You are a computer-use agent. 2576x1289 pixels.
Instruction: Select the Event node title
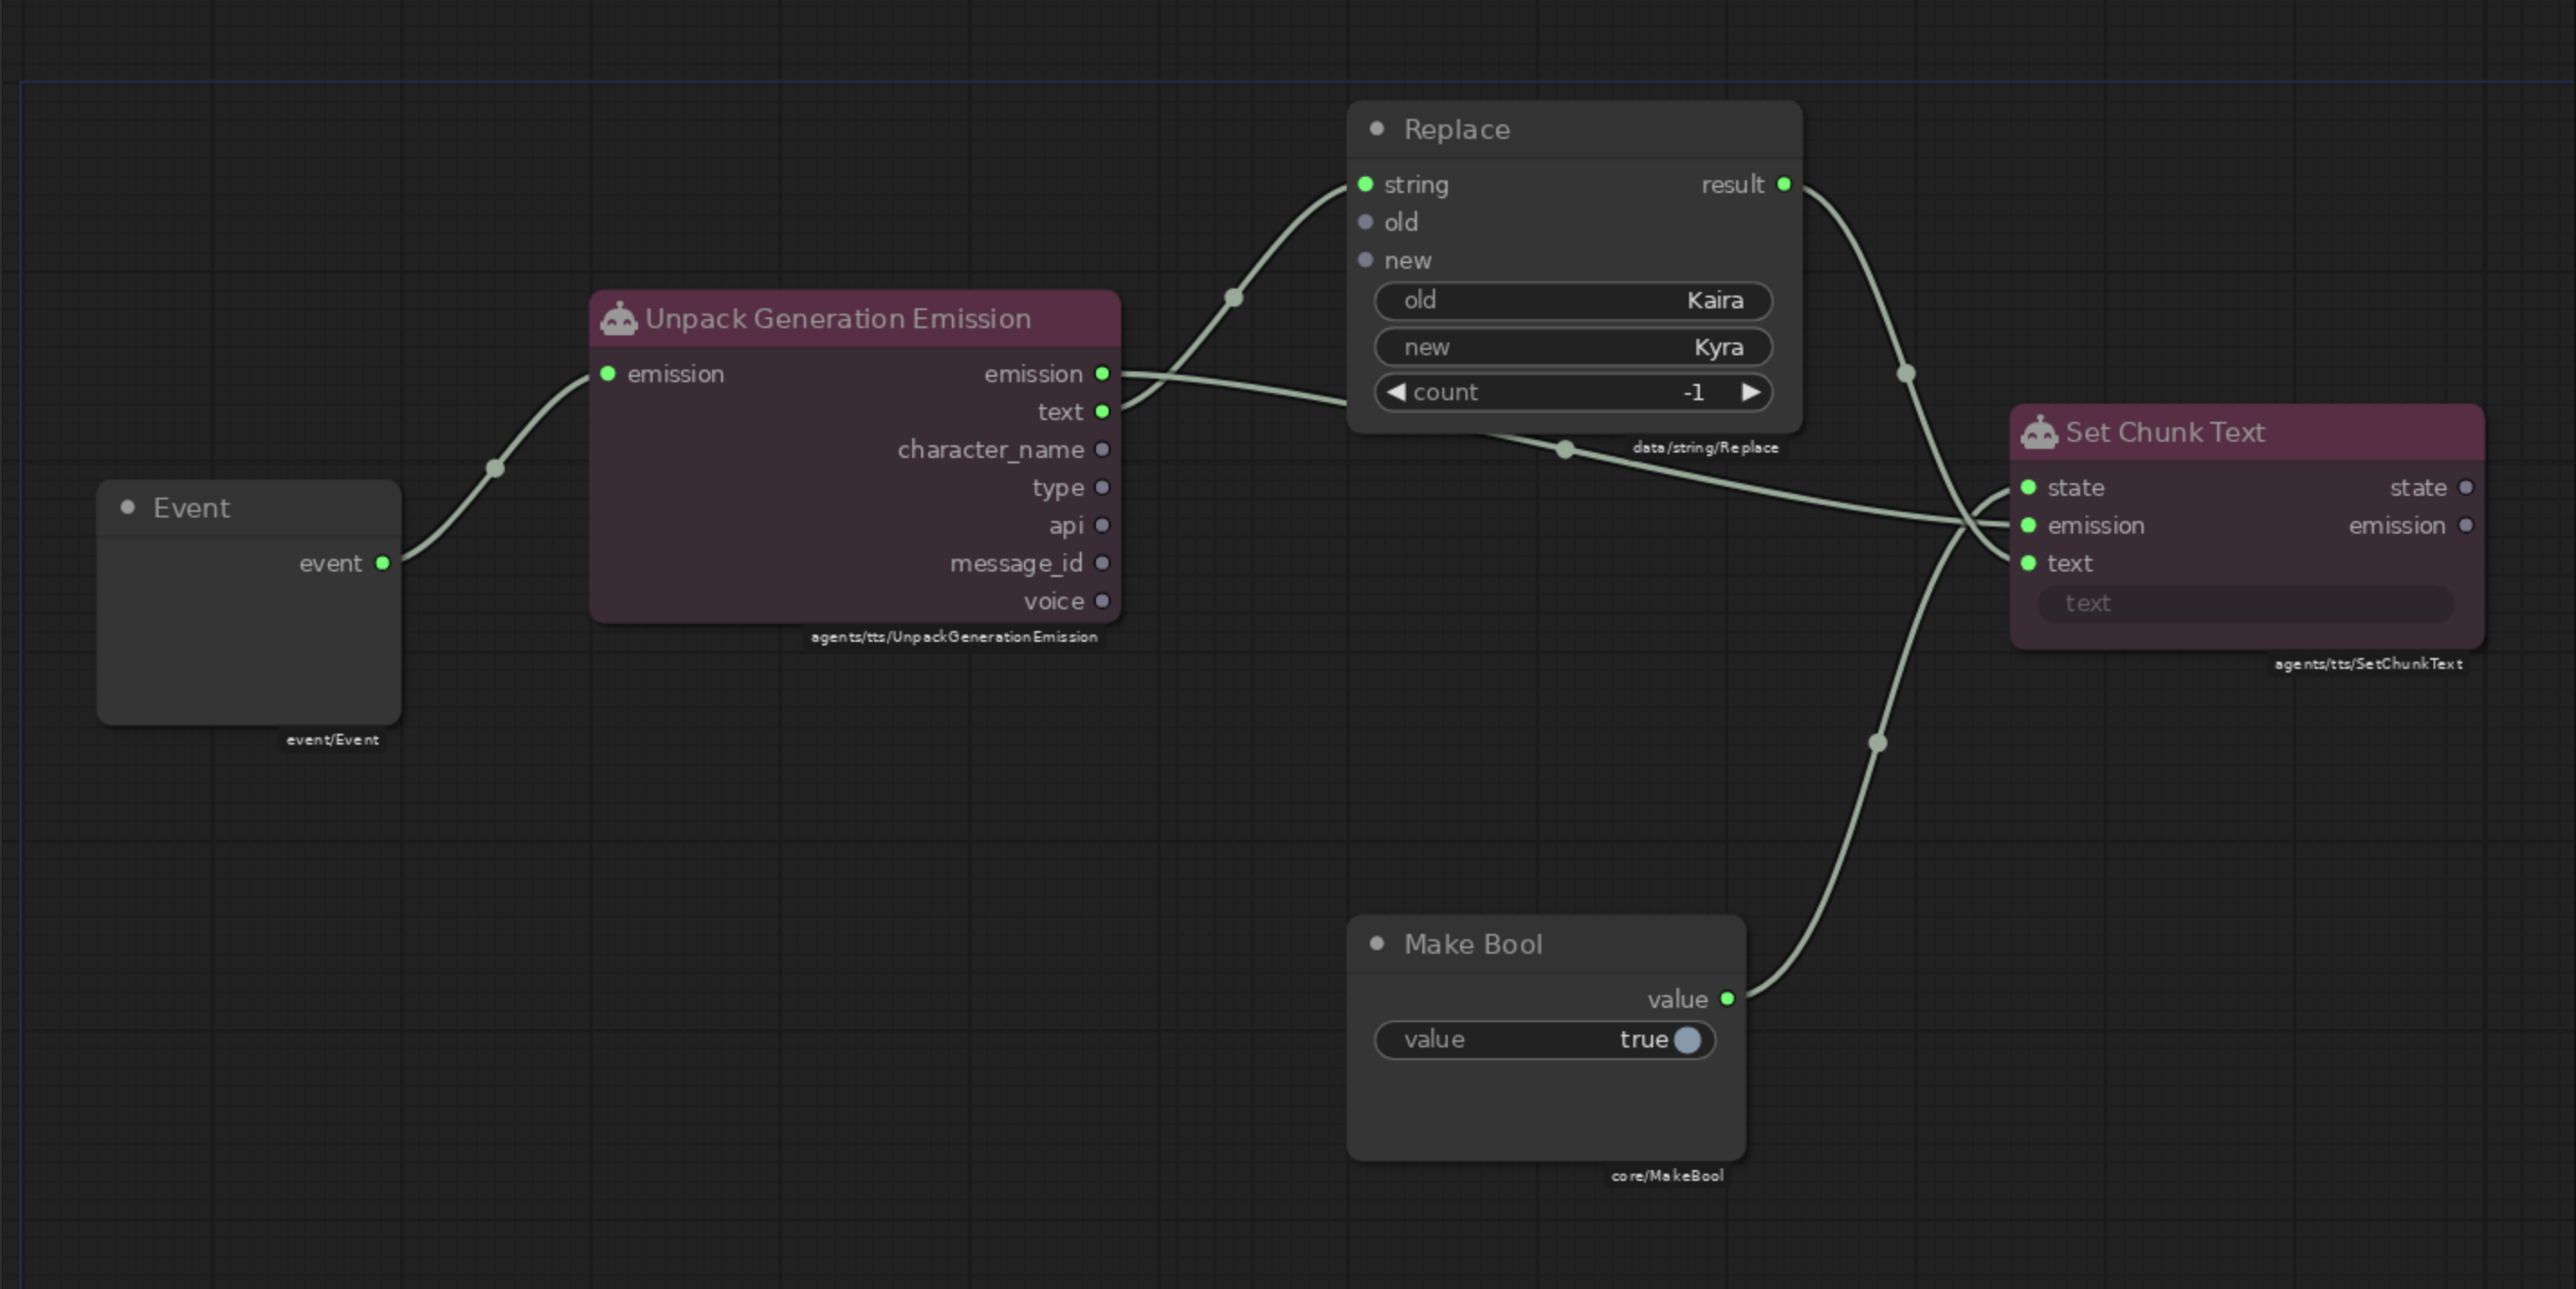pyautogui.click(x=191, y=508)
